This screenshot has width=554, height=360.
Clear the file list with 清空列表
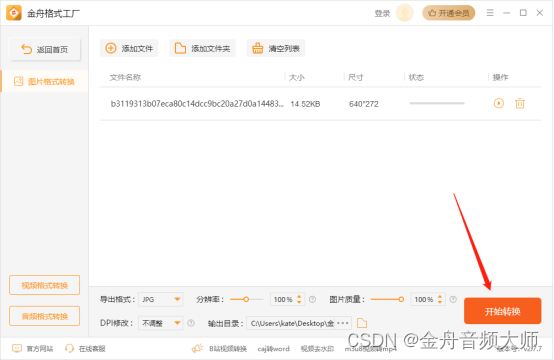pos(276,48)
